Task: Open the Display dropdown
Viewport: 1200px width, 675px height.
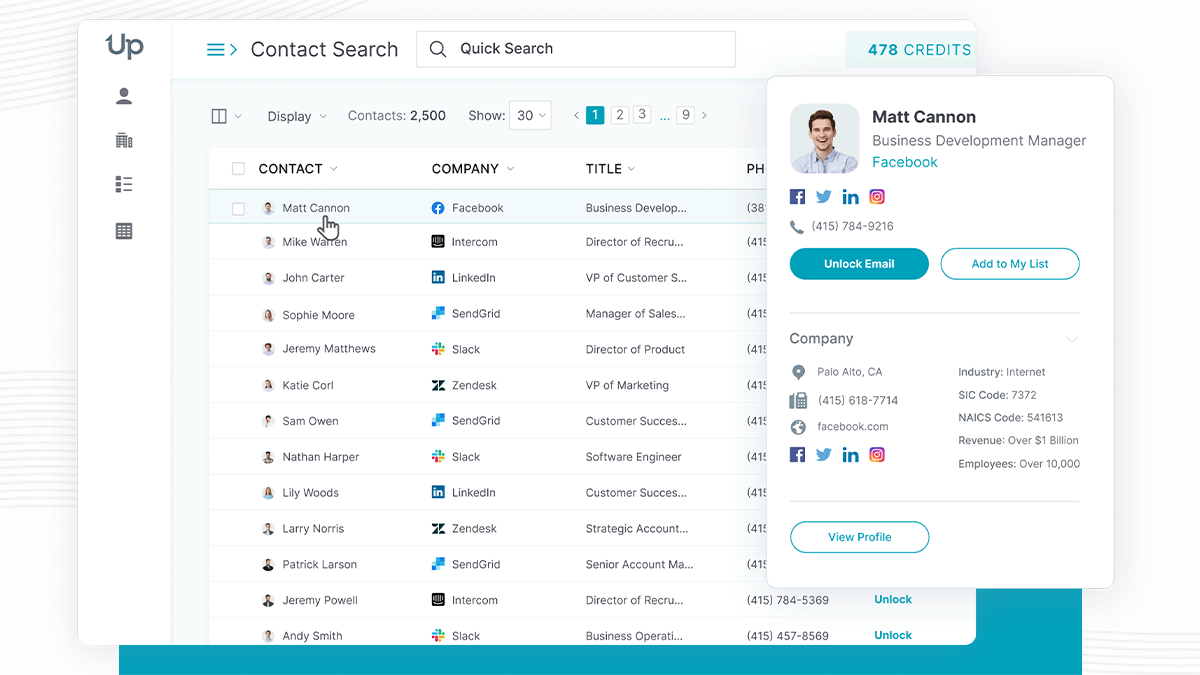Action: tap(297, 116)
